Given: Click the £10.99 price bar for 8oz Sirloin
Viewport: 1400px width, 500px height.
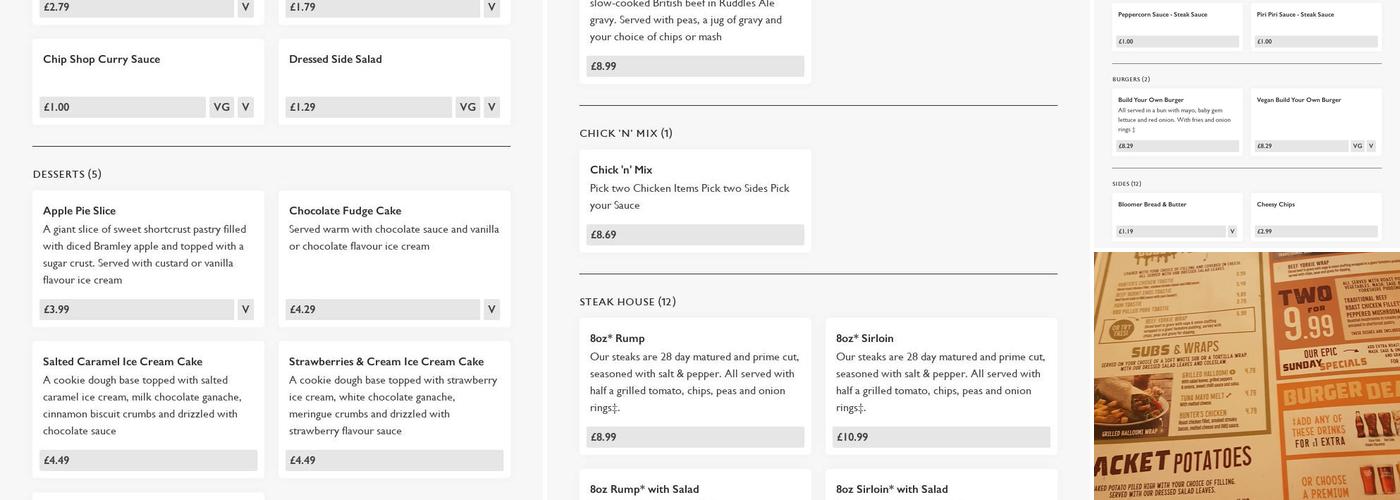Looking at the screenshot, I should pyautogui.click(x=941, y=437).
